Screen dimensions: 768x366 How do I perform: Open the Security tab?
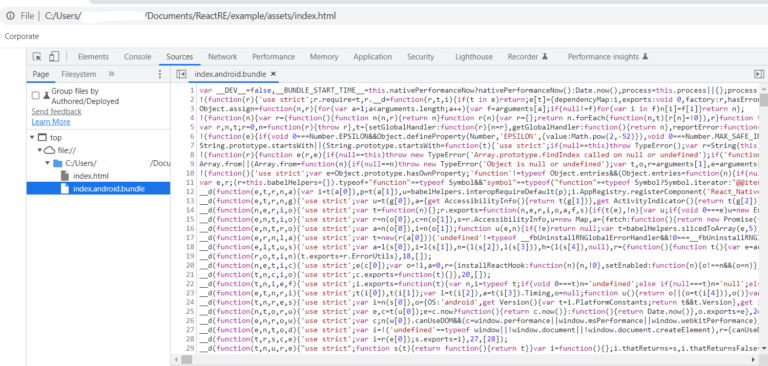(x=420, y=57)
